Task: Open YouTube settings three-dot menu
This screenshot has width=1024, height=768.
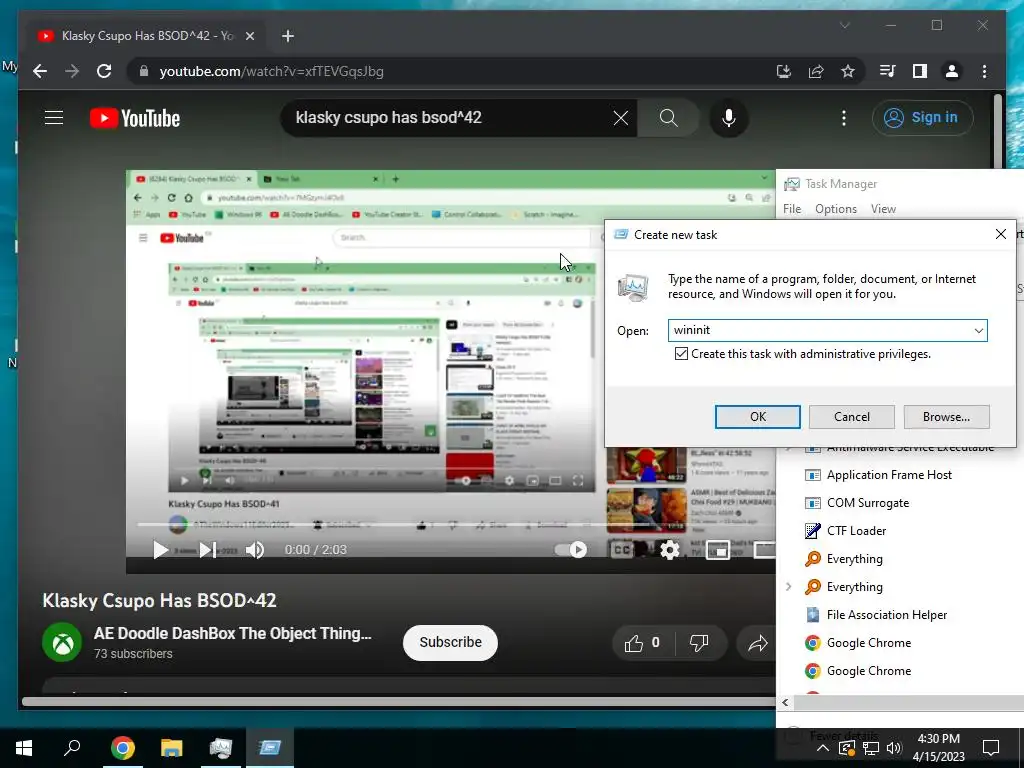Action: (x=844, y=118)
